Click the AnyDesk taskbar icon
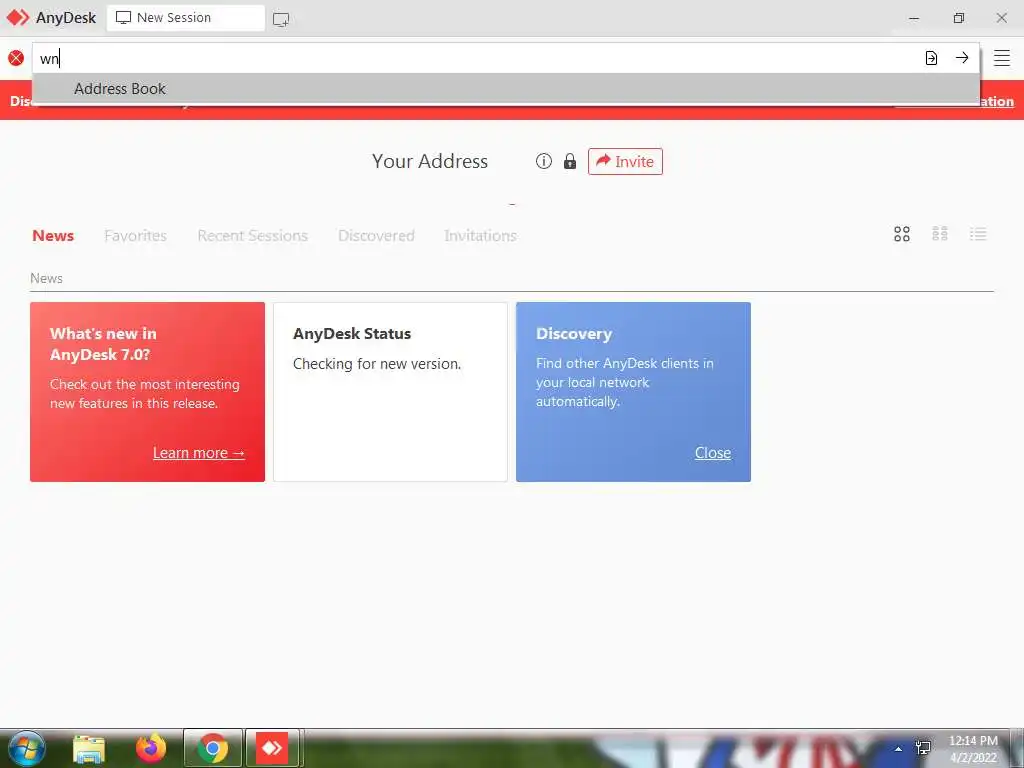 pos(272,748)
